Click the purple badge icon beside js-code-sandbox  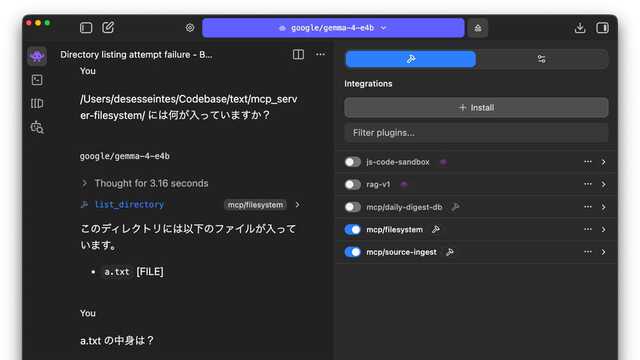pos(443,162)
